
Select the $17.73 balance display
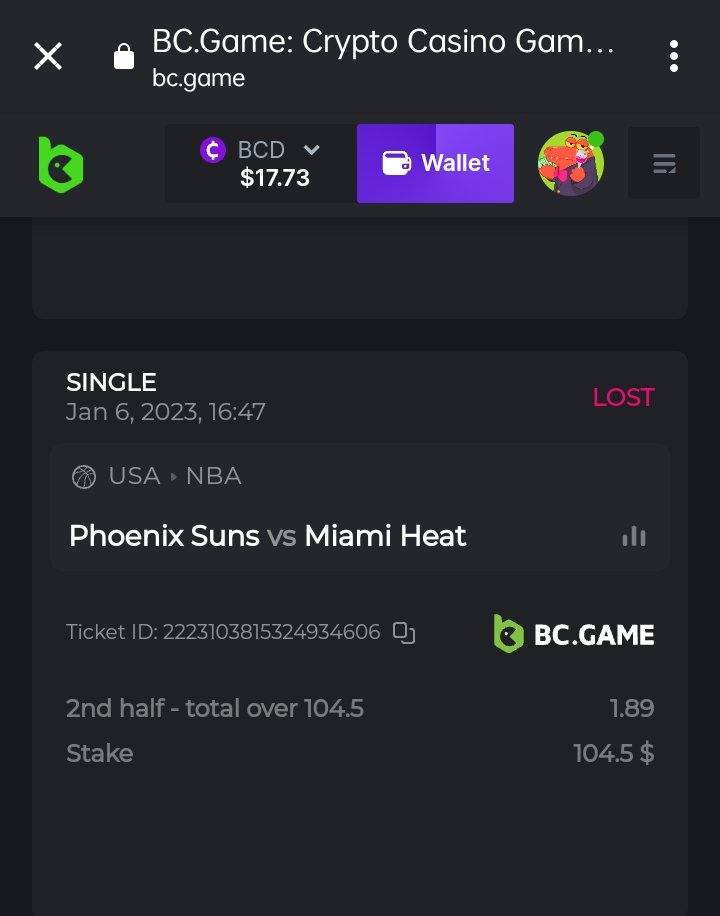coord(274,178)
